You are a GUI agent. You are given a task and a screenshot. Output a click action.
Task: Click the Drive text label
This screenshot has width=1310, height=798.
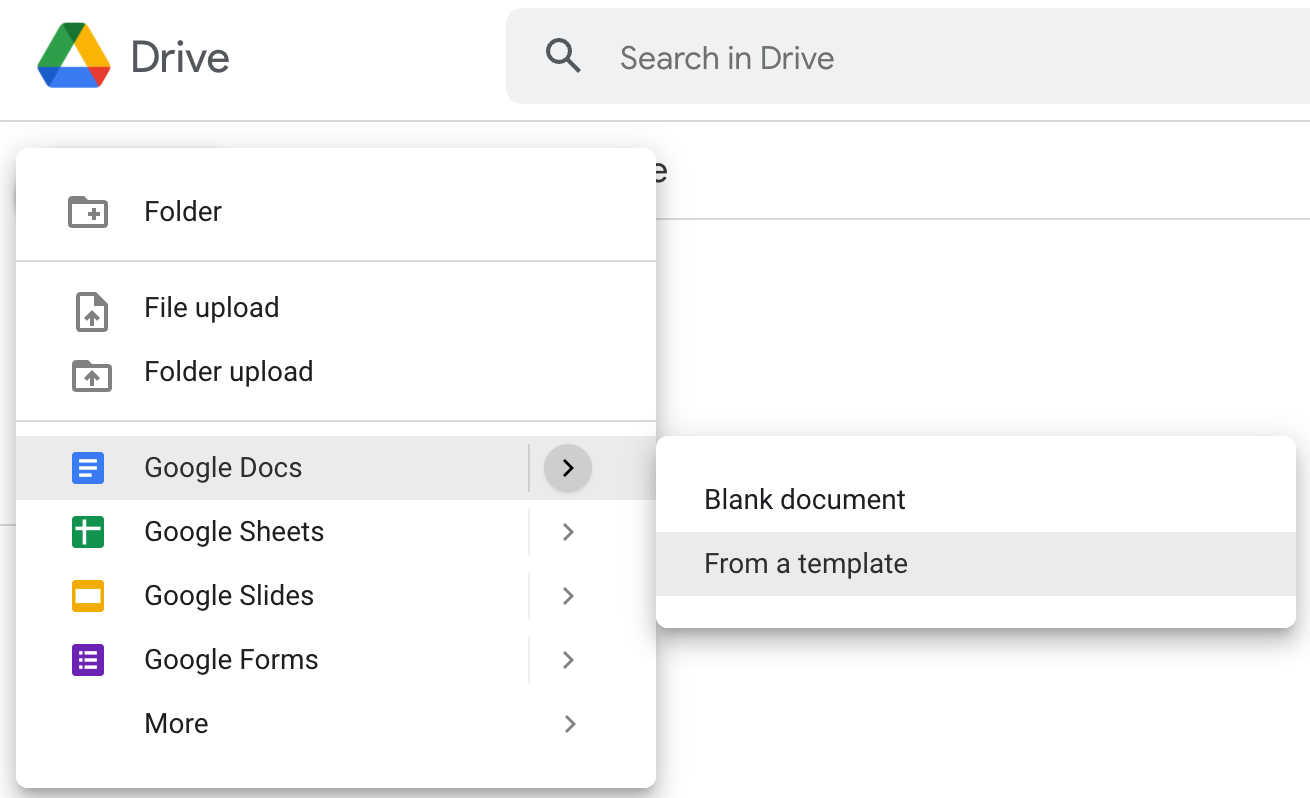(x=178, y=58)
